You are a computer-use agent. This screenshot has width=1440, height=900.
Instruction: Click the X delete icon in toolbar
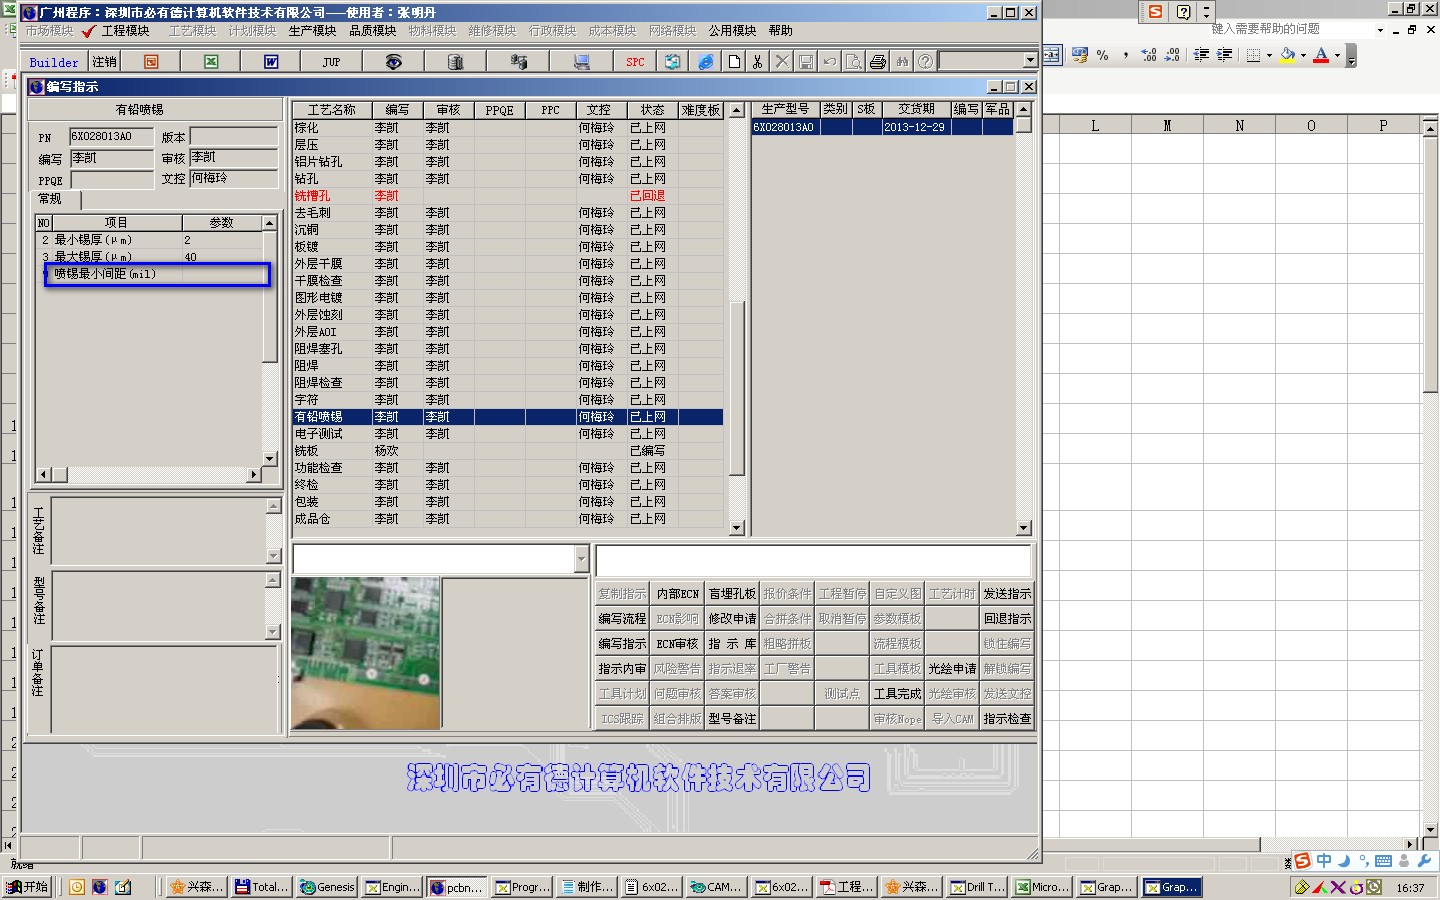(782, 62)
